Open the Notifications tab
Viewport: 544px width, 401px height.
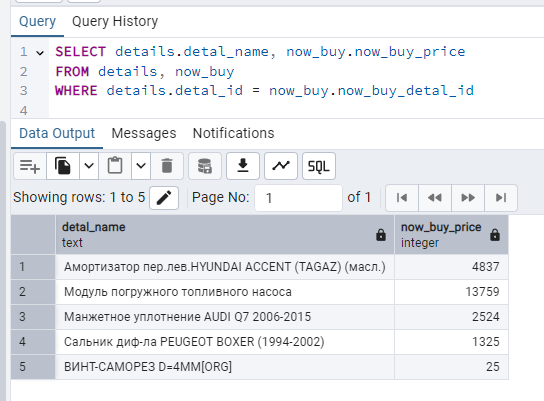[233, 133]
